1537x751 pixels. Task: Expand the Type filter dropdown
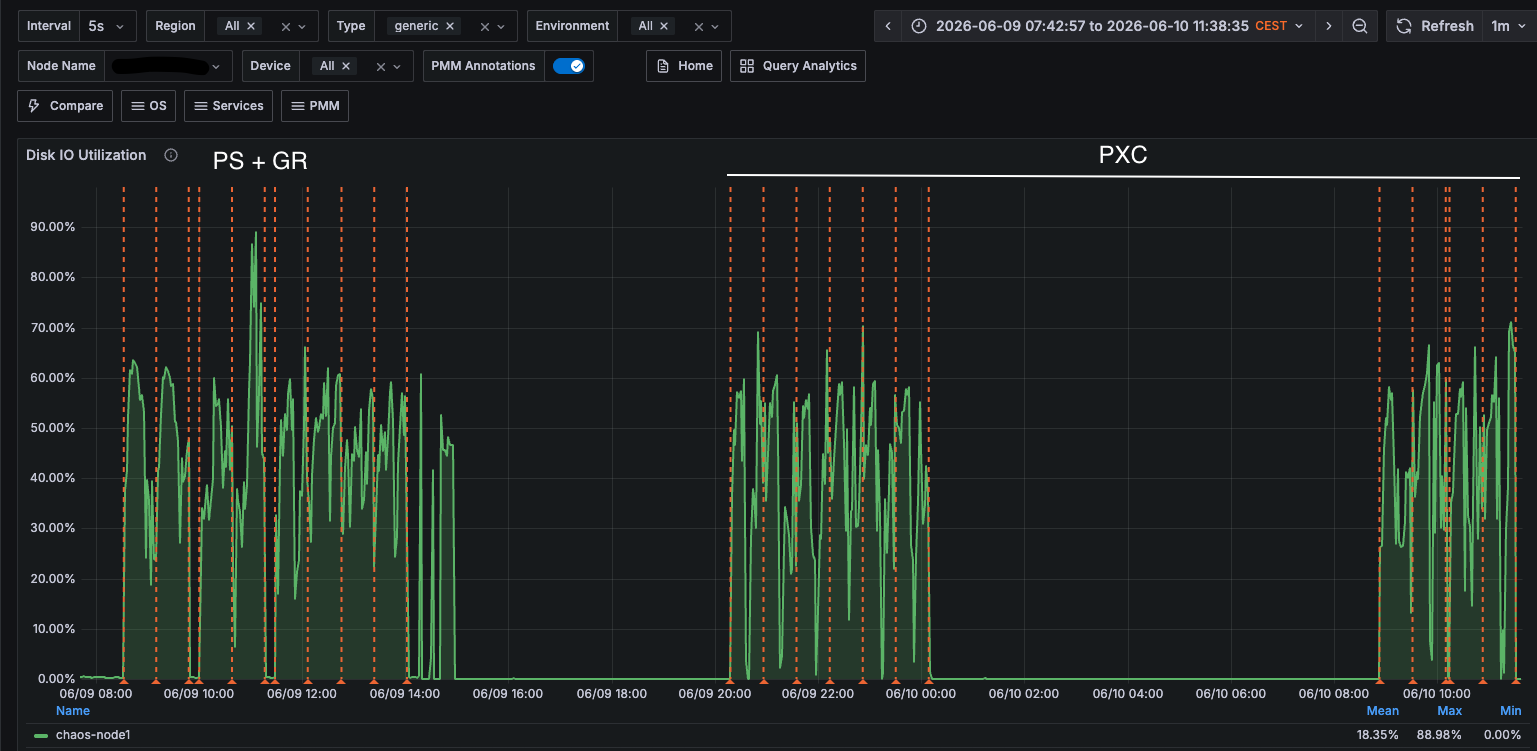(503, 27)
